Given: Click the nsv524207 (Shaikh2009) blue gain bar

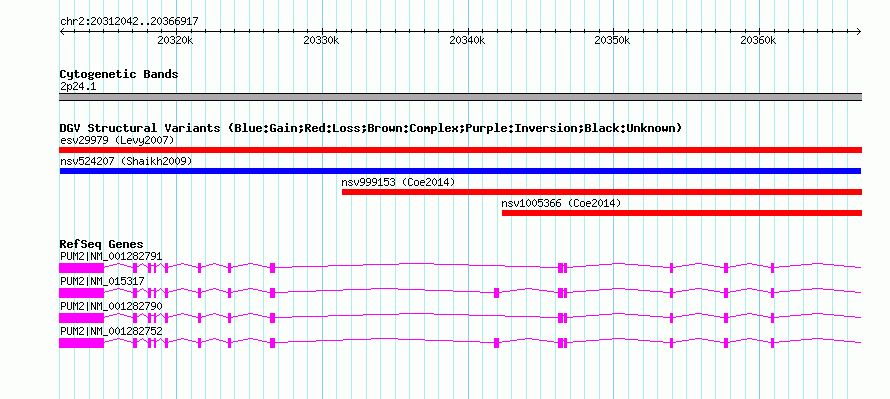Looking at the screenshot, I should pyautogui.click(x=460, y=171).
